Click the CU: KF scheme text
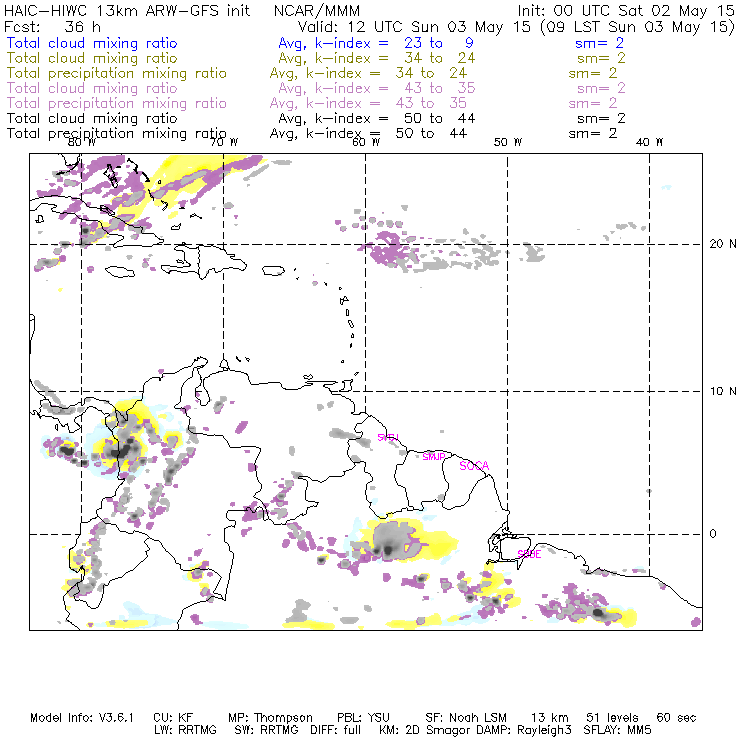Image resolution: width=740 pixels, height=740 pixels. pyautogui.click(x=173, y=718)
